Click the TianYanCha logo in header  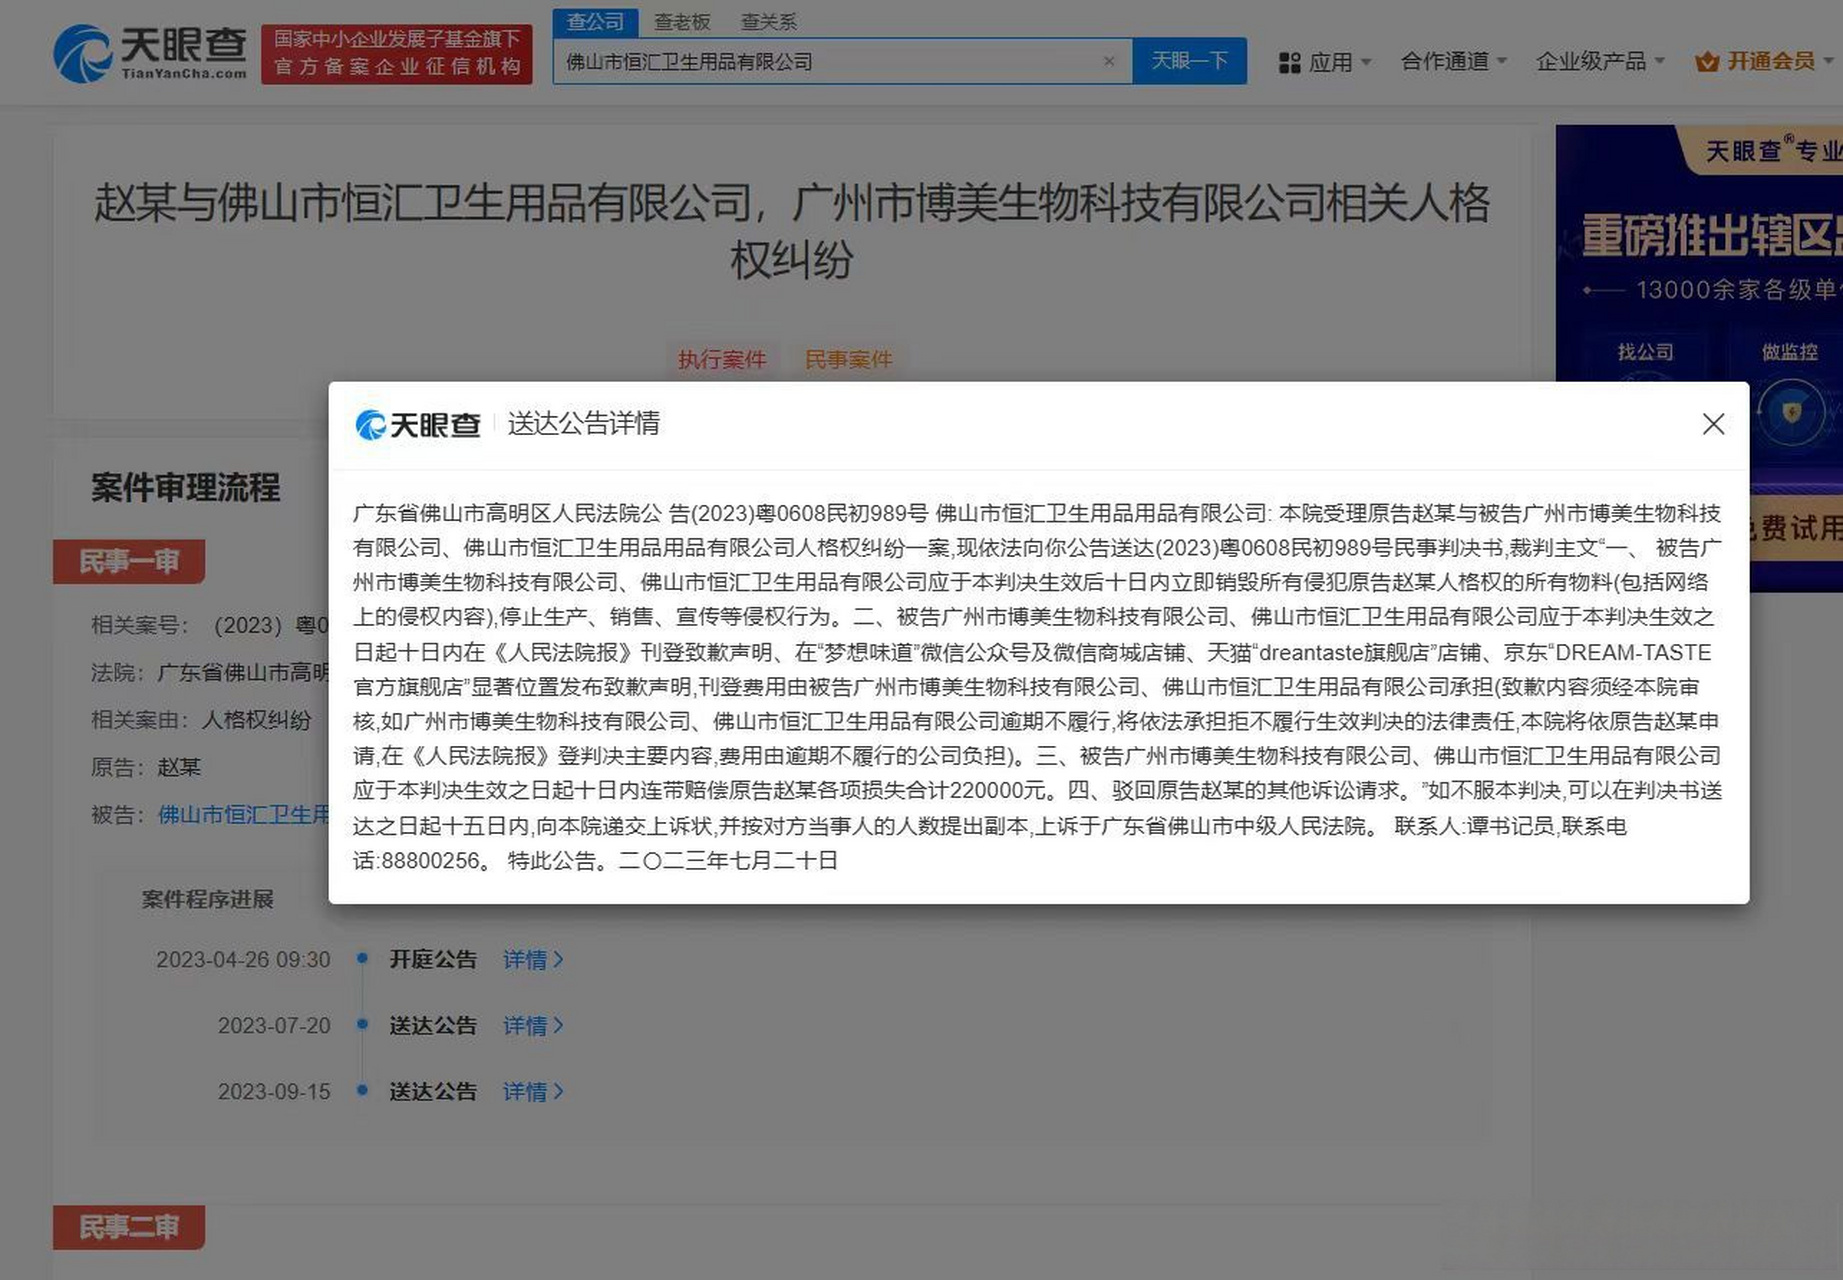pyautogui.click(x=150, y=54)
